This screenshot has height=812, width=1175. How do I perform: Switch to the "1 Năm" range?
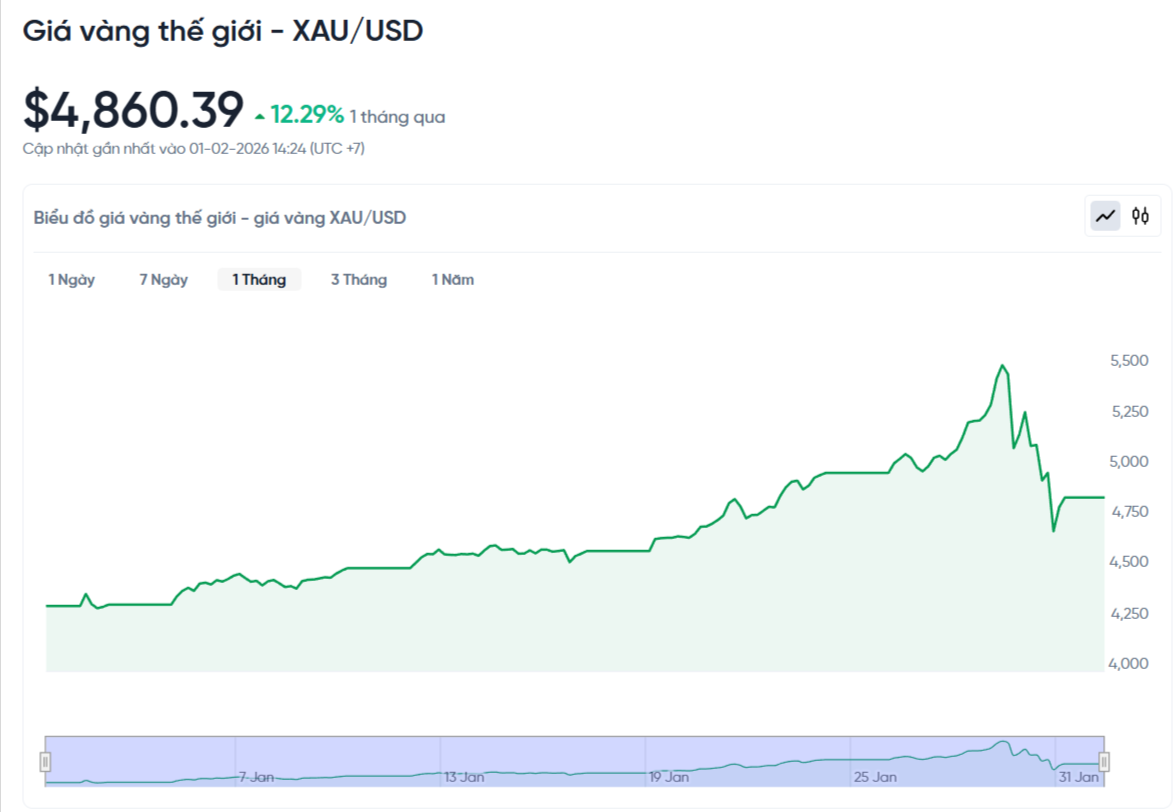(x=452, y=279)
